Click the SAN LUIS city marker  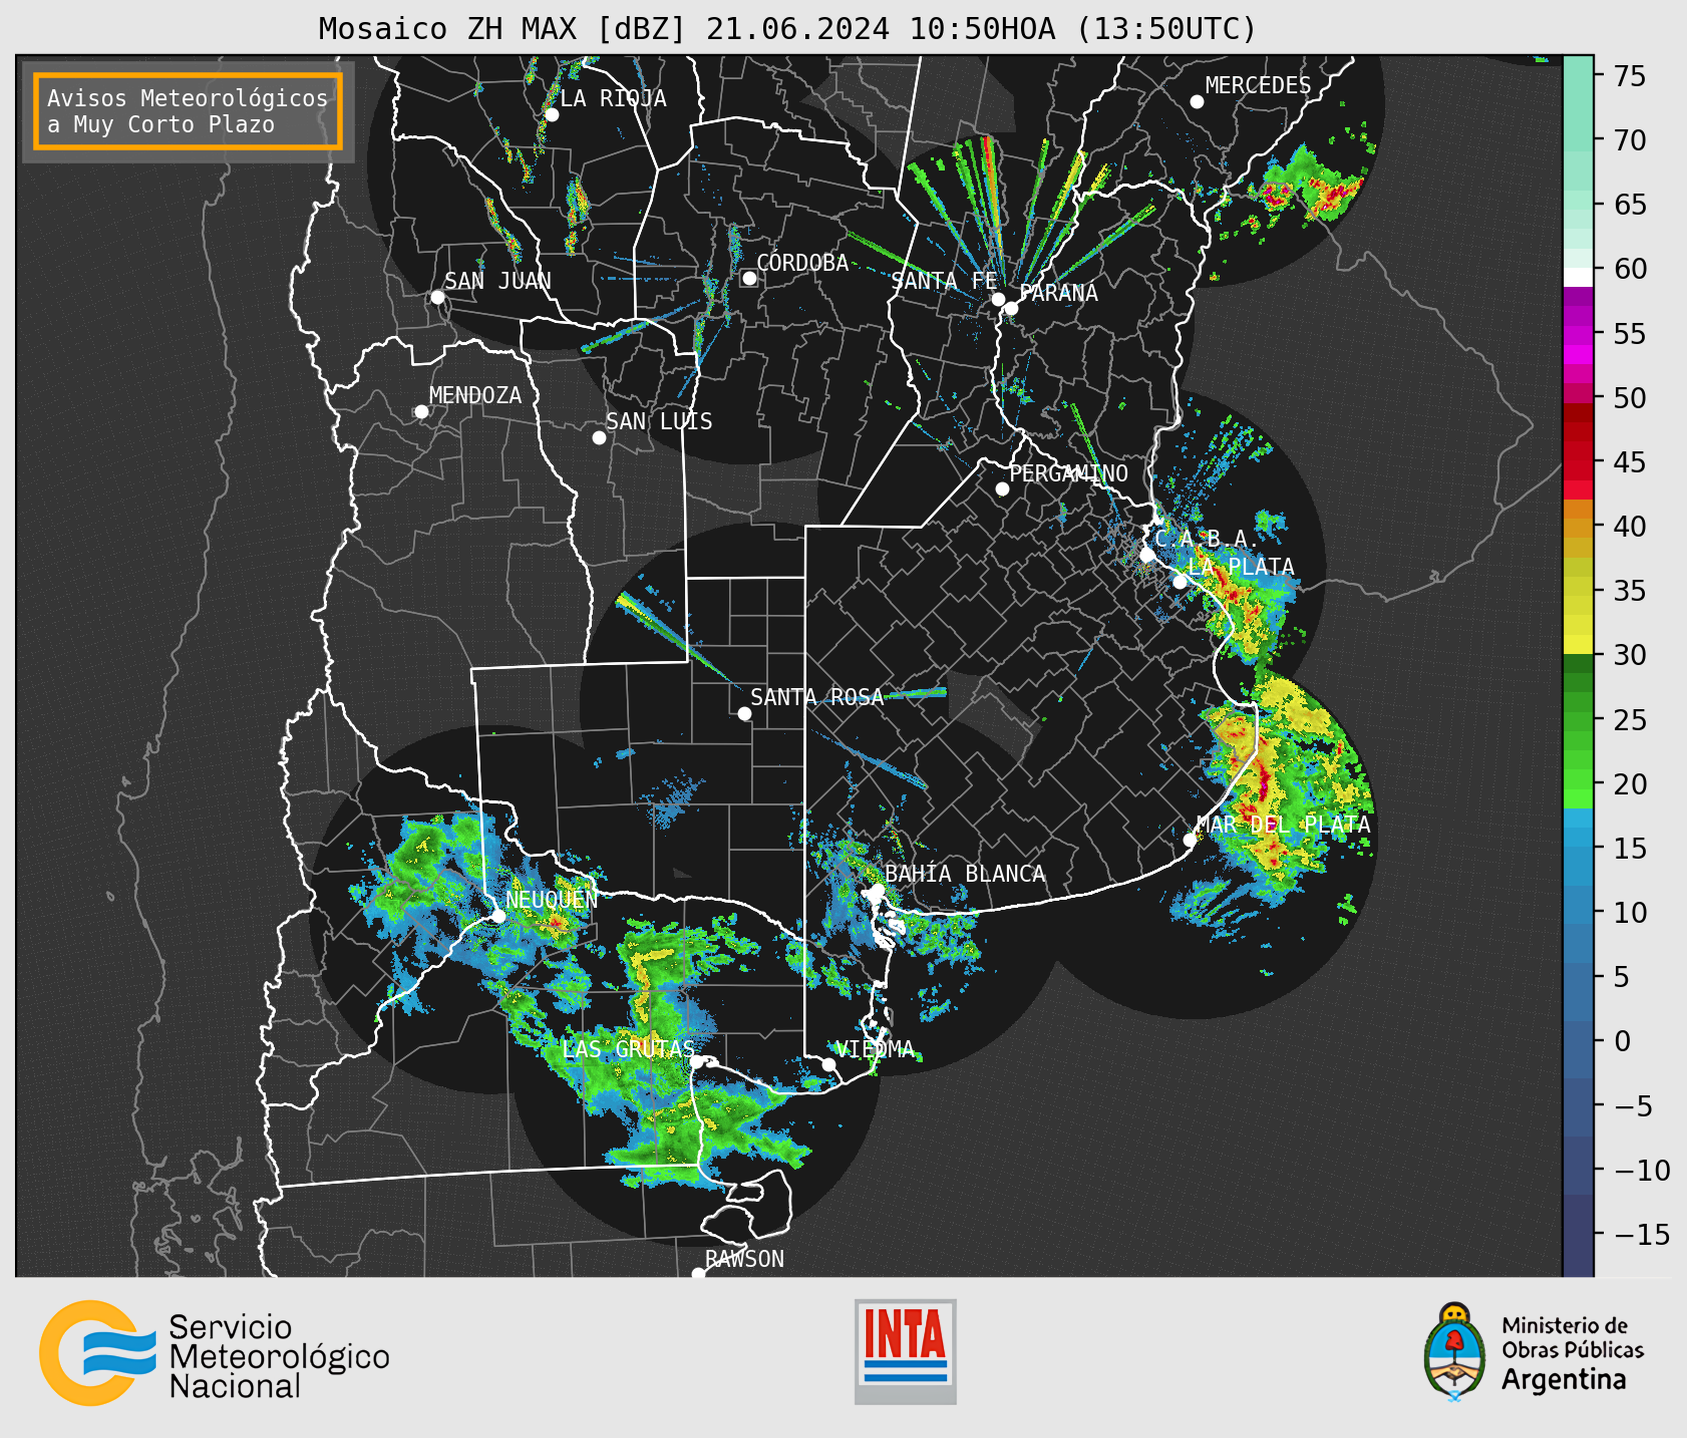(599, 438)
